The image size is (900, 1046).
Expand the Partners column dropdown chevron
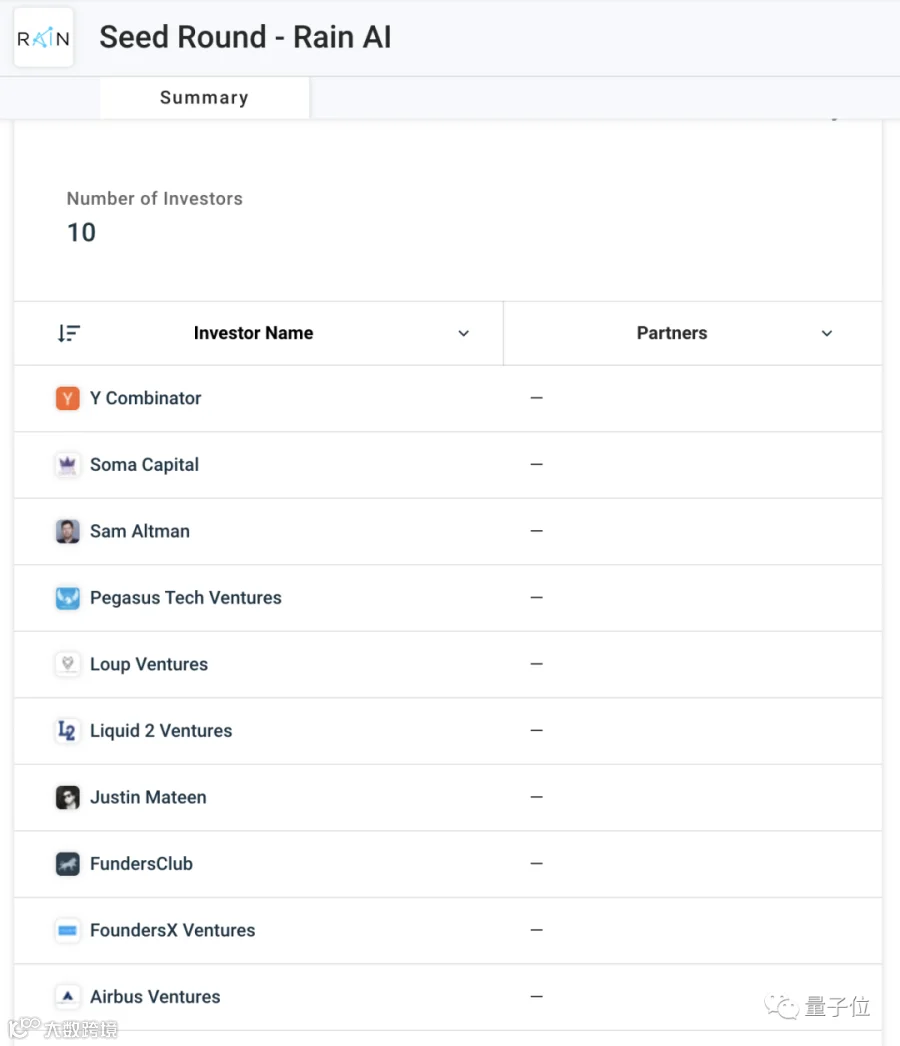827,333
